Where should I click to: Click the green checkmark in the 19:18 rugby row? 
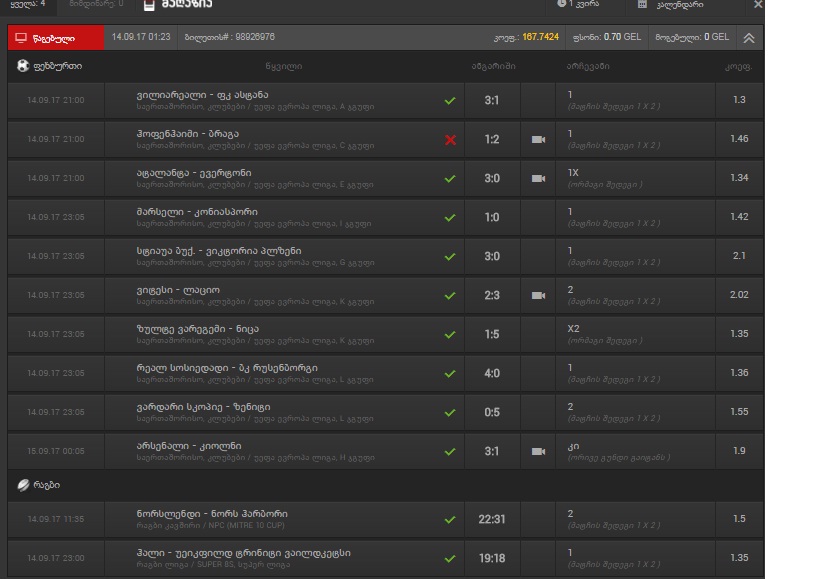pyautogui.click(x=450, y=559)
